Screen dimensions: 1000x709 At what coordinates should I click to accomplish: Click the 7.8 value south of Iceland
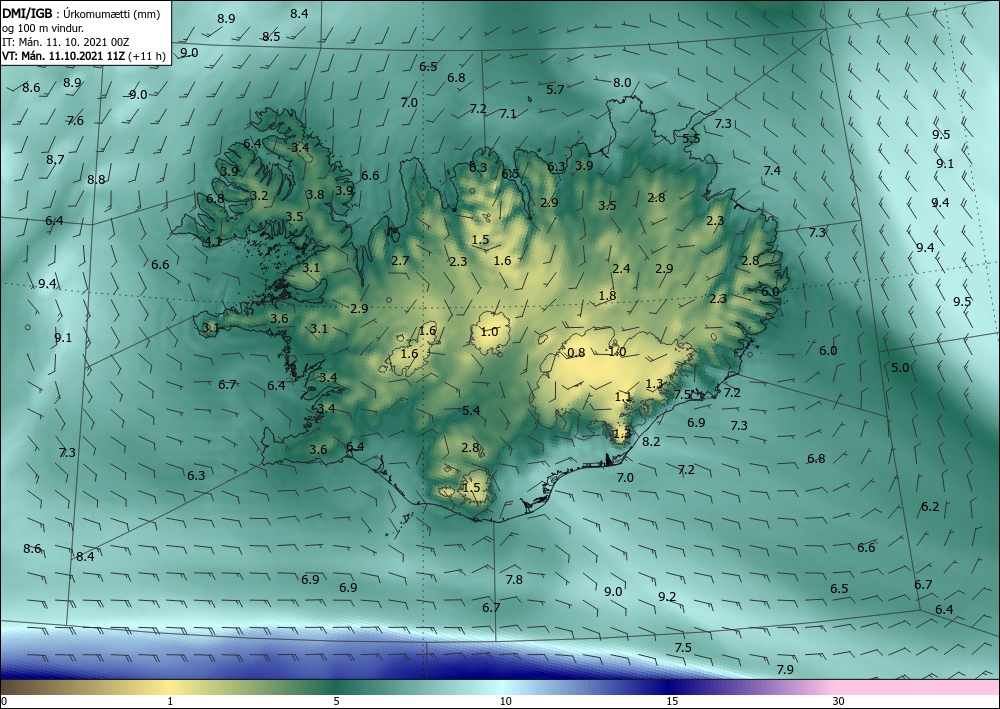[514, 580]
